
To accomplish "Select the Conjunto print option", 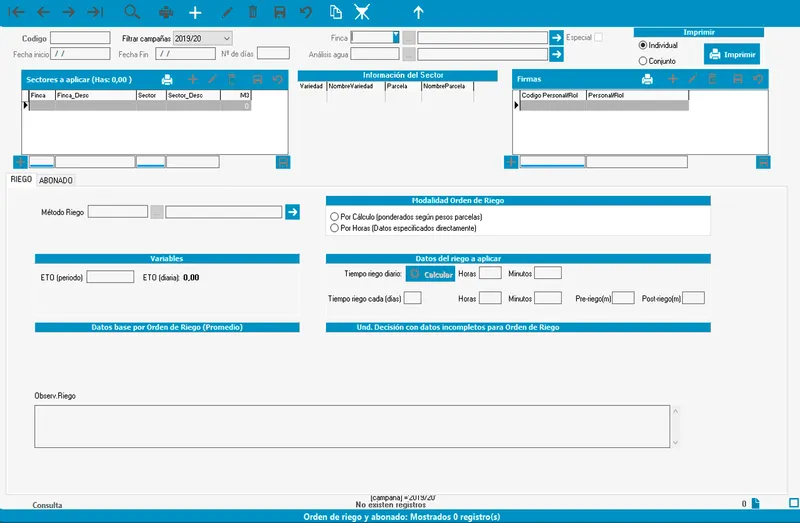I will [643, 61].
